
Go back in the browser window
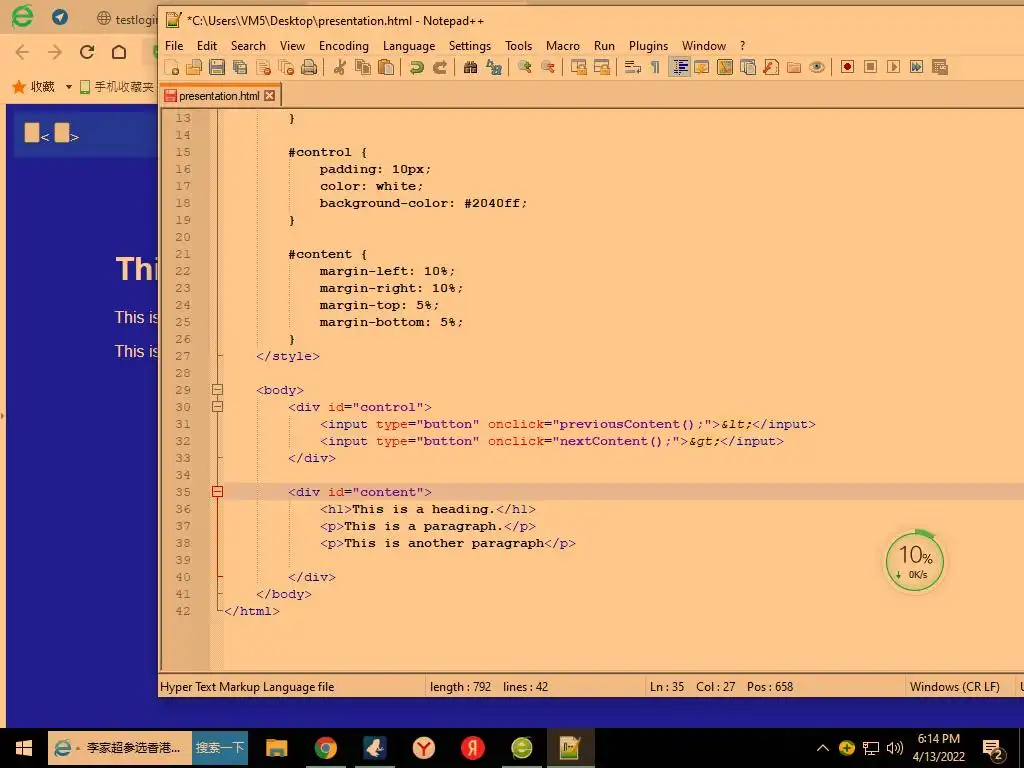coord(22,52)
